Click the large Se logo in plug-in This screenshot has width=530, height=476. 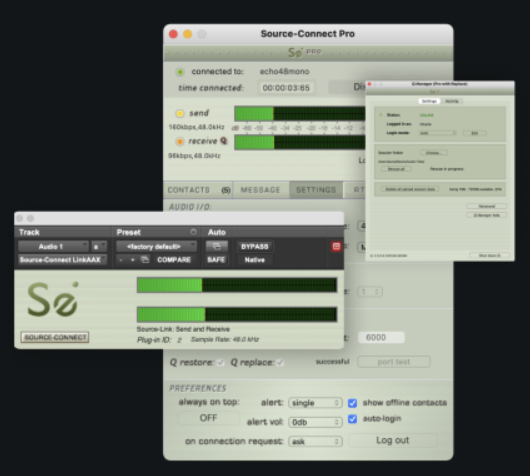point(53,299)
